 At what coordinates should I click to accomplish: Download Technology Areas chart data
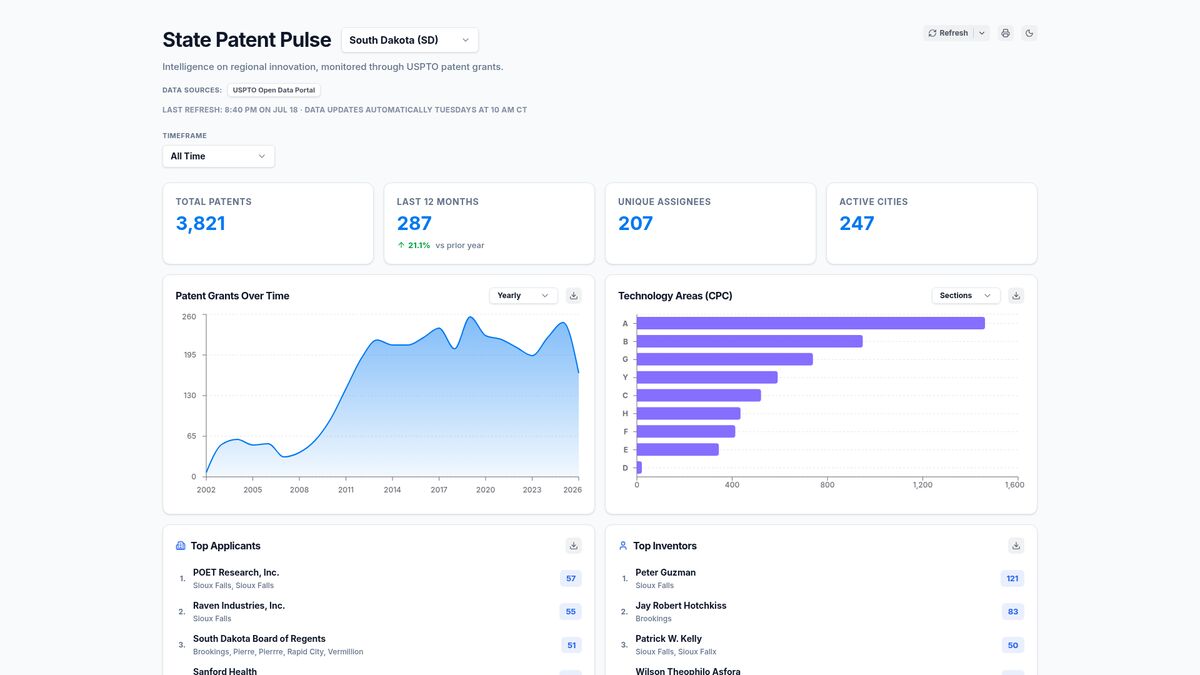[1016, 295]
